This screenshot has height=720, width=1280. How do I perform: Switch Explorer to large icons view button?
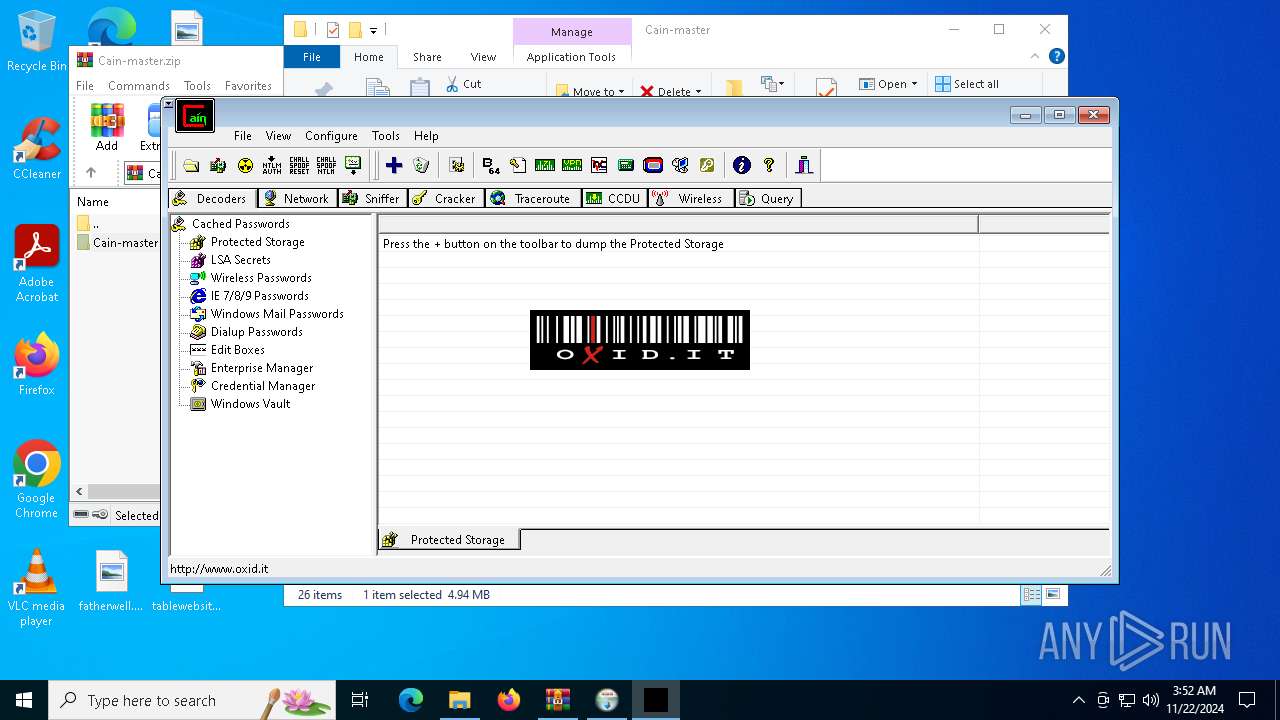(x=1052, y=594)
